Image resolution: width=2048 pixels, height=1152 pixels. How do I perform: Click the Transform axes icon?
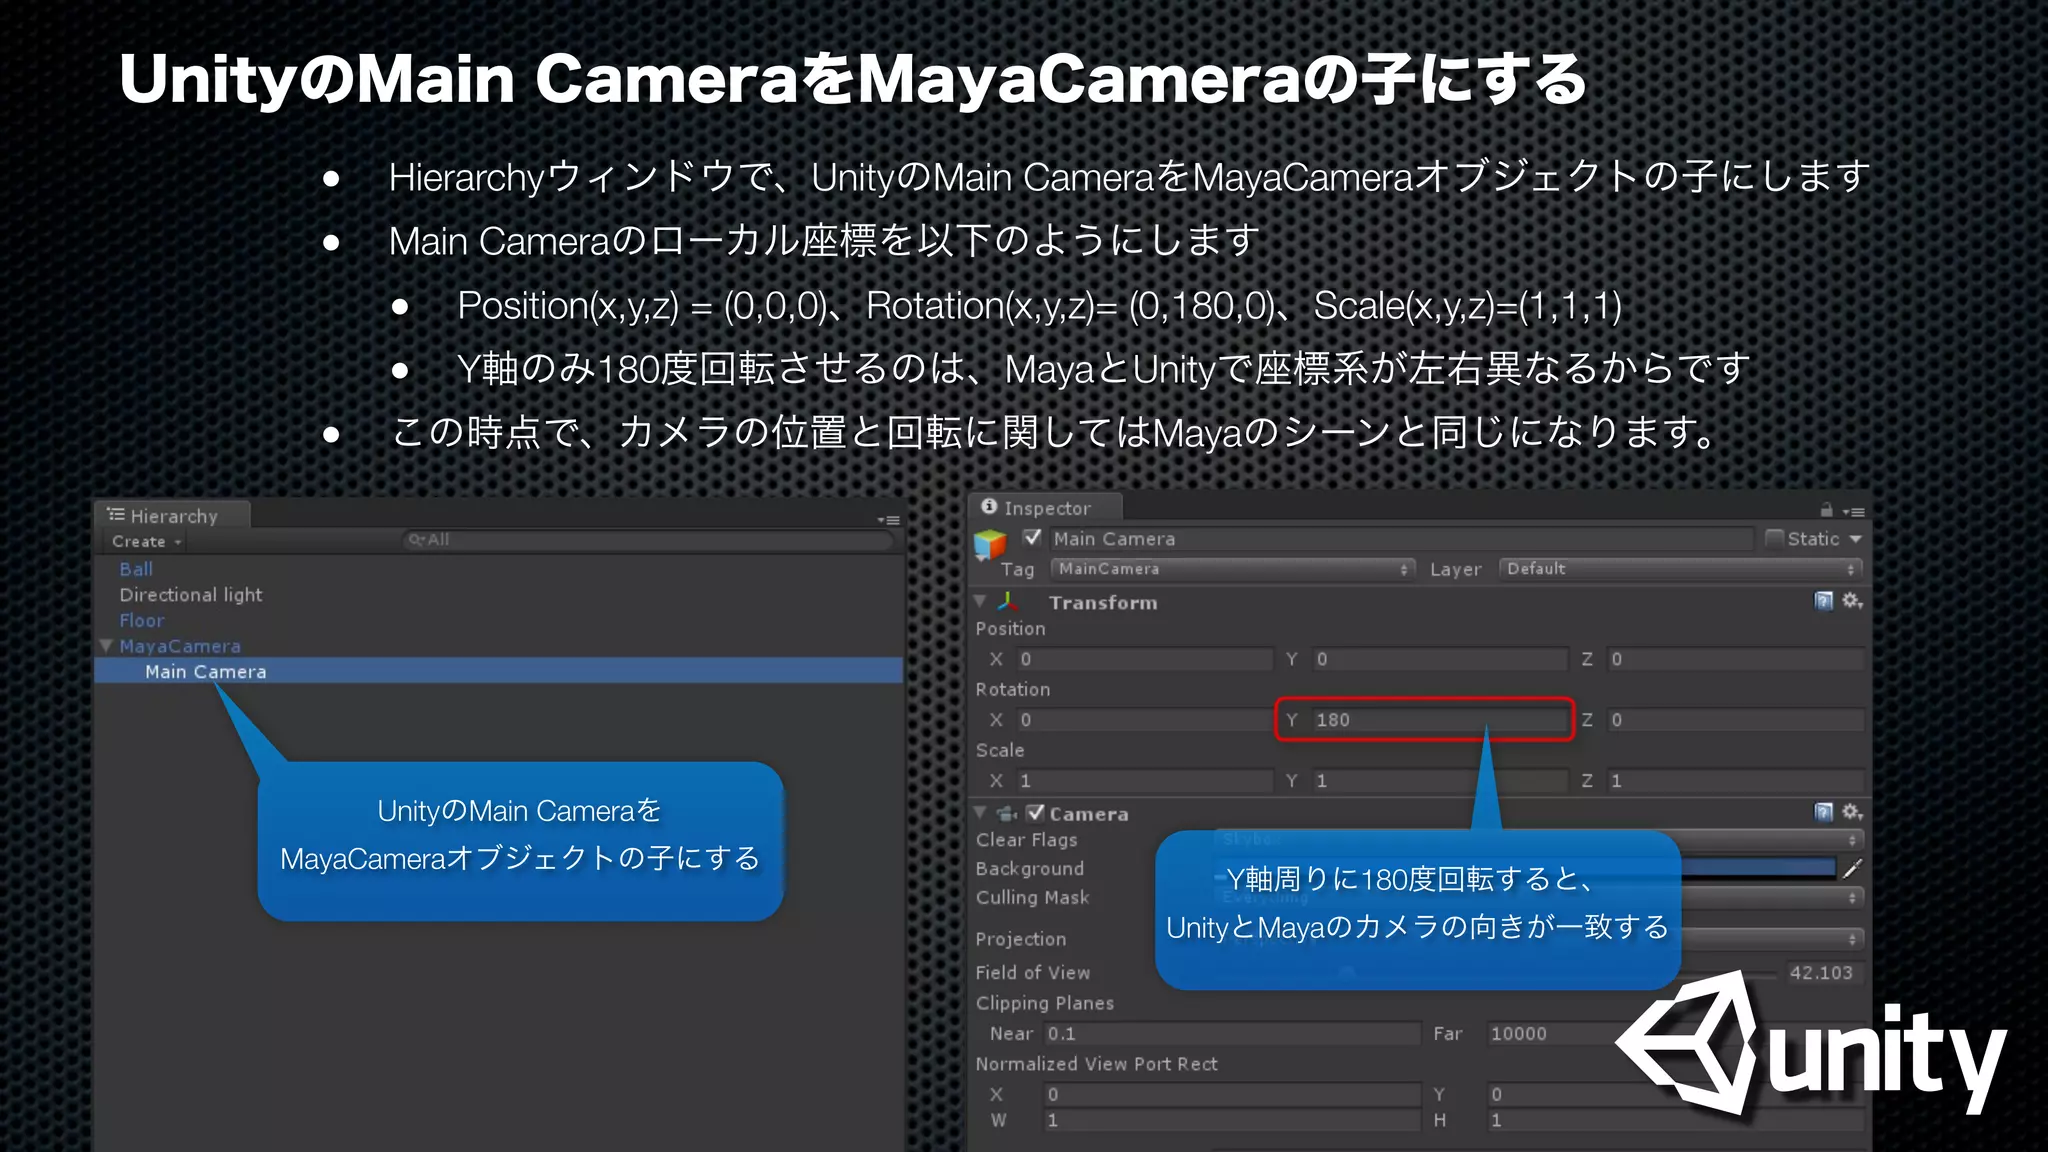(x=1008, y=602)
